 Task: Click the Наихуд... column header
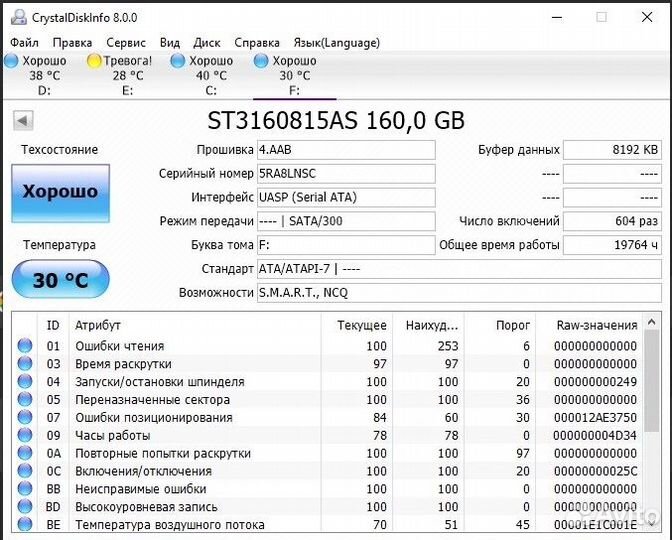[428, 325]
